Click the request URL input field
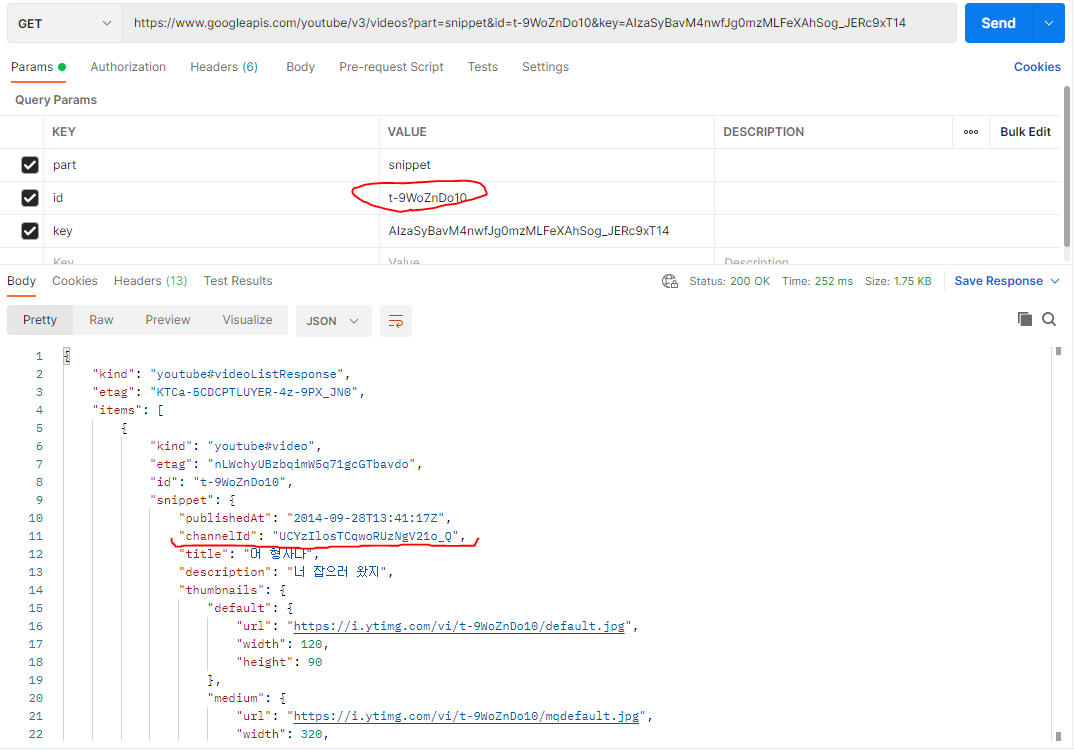 click(539, 23)
